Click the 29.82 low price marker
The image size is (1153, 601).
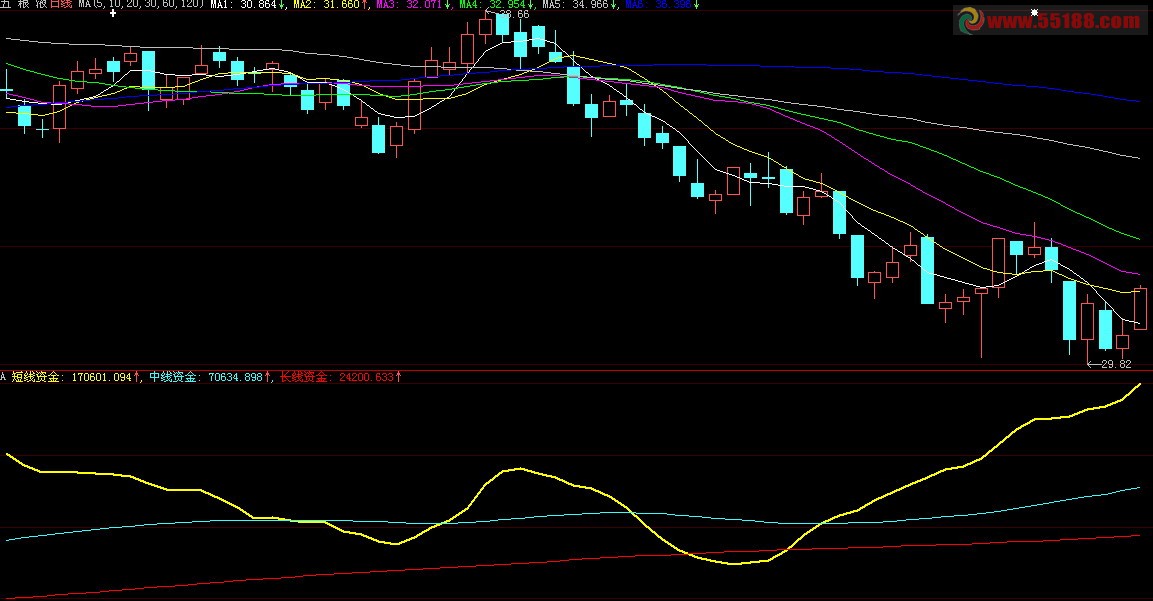1110,363
